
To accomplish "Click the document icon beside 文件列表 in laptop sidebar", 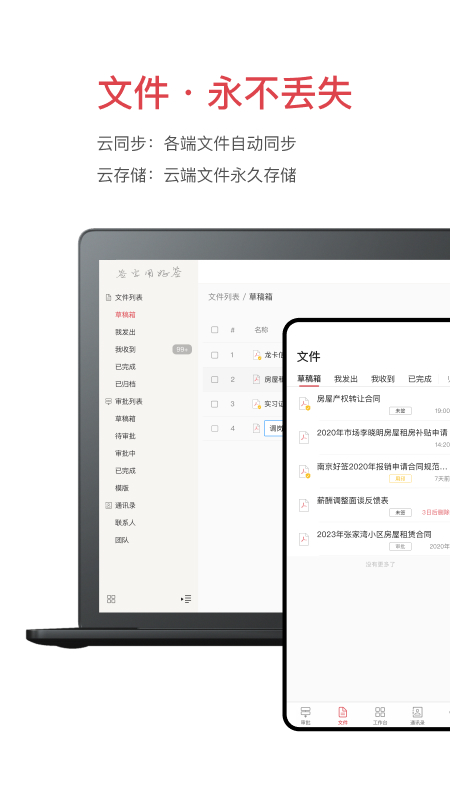I will point(108,297).
